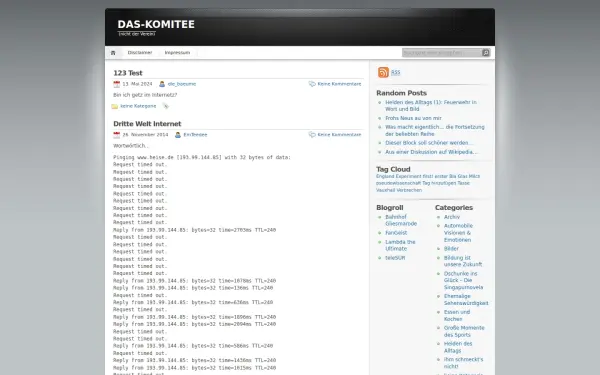Click comment icon on Dritte Welt Internet post
The image size is (600, 375).
pos(312,135)
